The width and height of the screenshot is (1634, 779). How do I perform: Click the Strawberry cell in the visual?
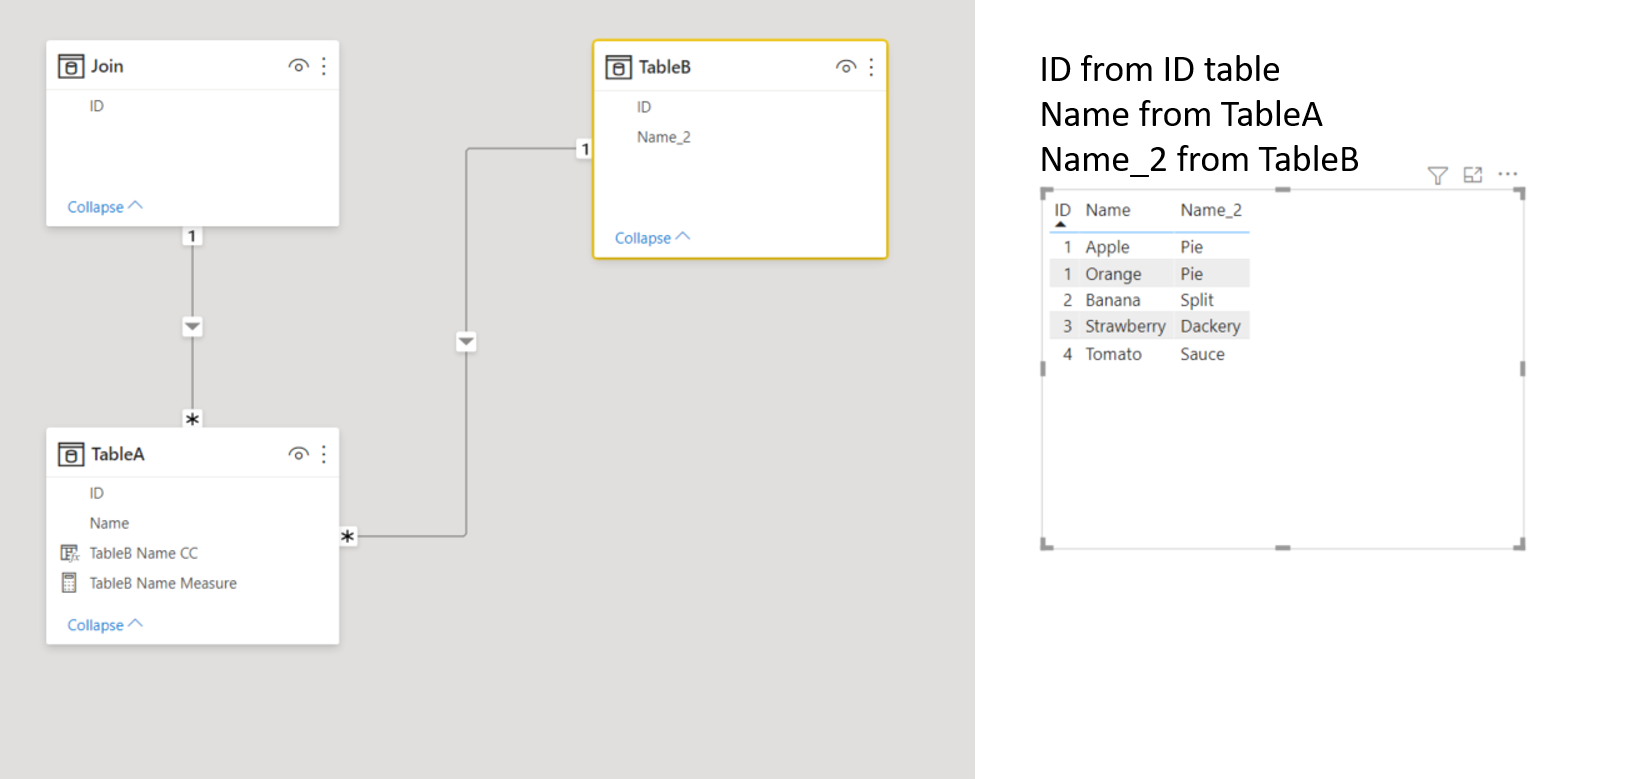coord(1125,326)
